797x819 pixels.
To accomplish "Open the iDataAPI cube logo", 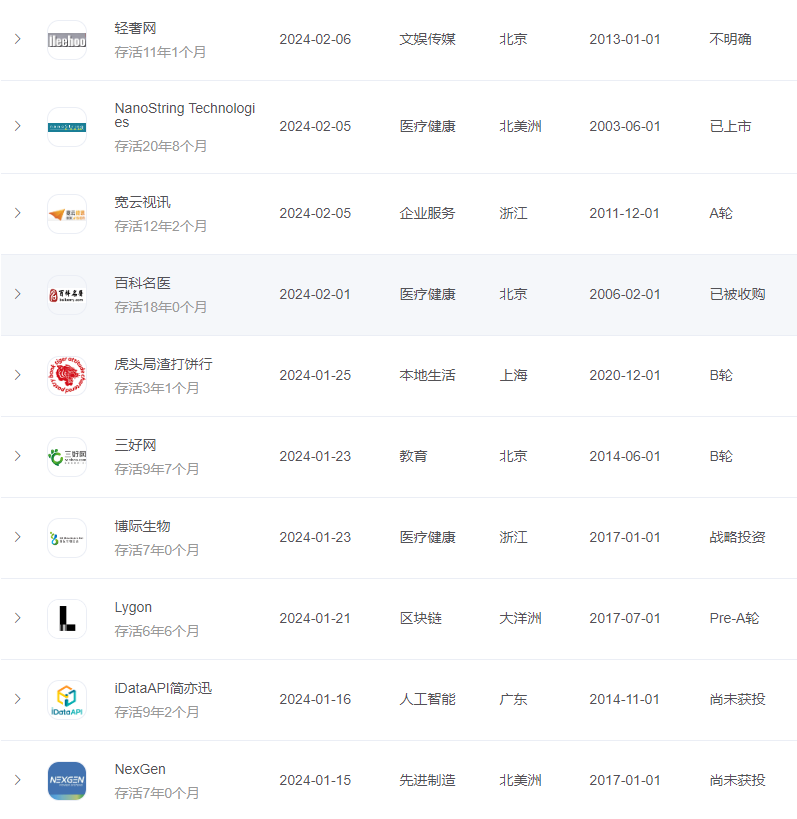I will [67, 699].
